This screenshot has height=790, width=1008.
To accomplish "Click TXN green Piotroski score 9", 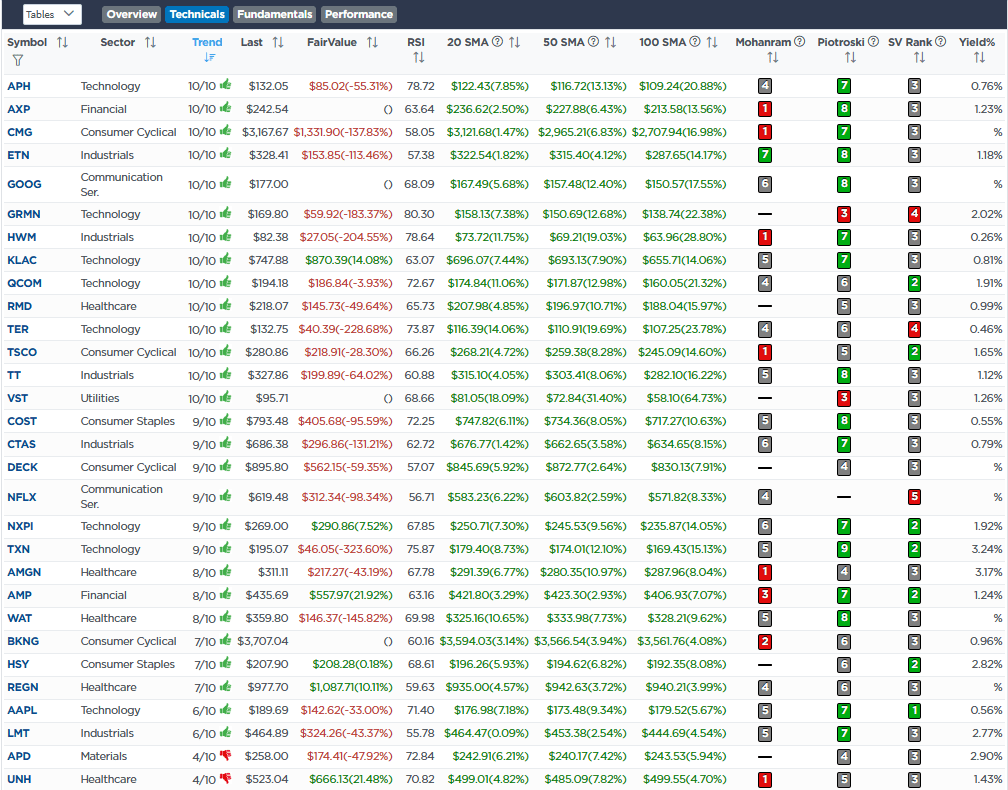I will click(x=844, y=549).
